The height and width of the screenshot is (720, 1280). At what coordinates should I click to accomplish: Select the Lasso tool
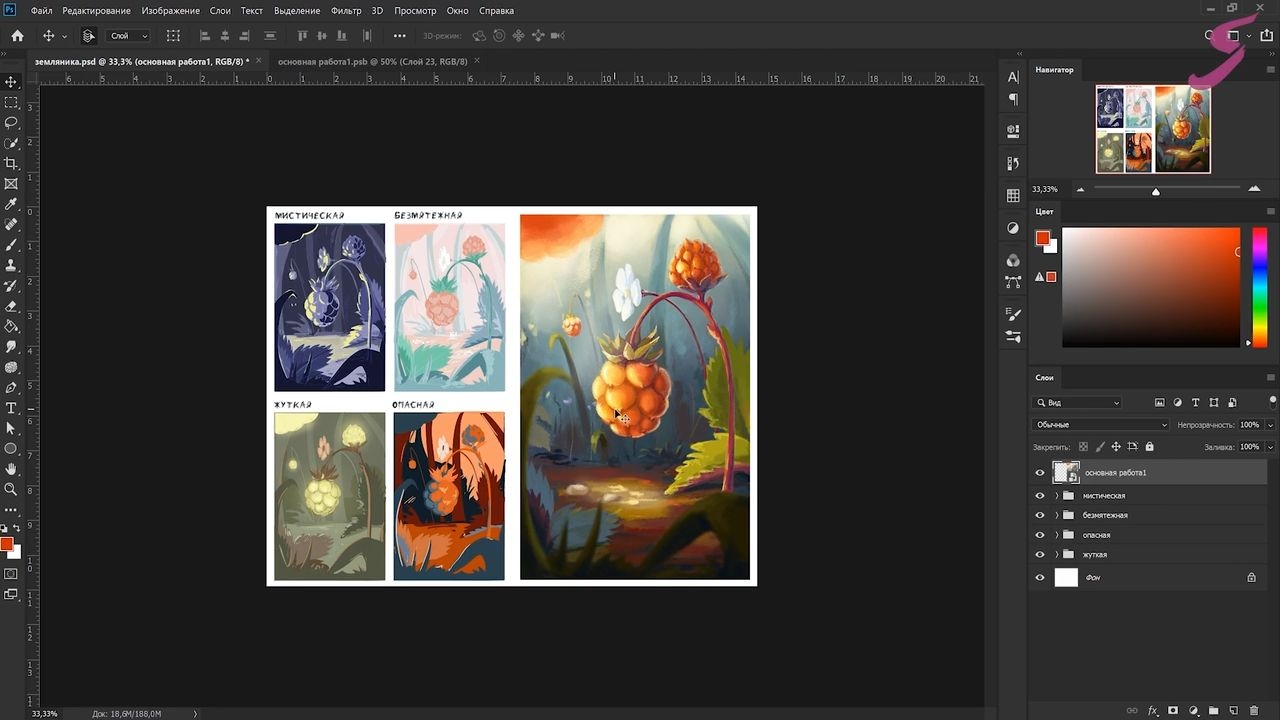11,123
